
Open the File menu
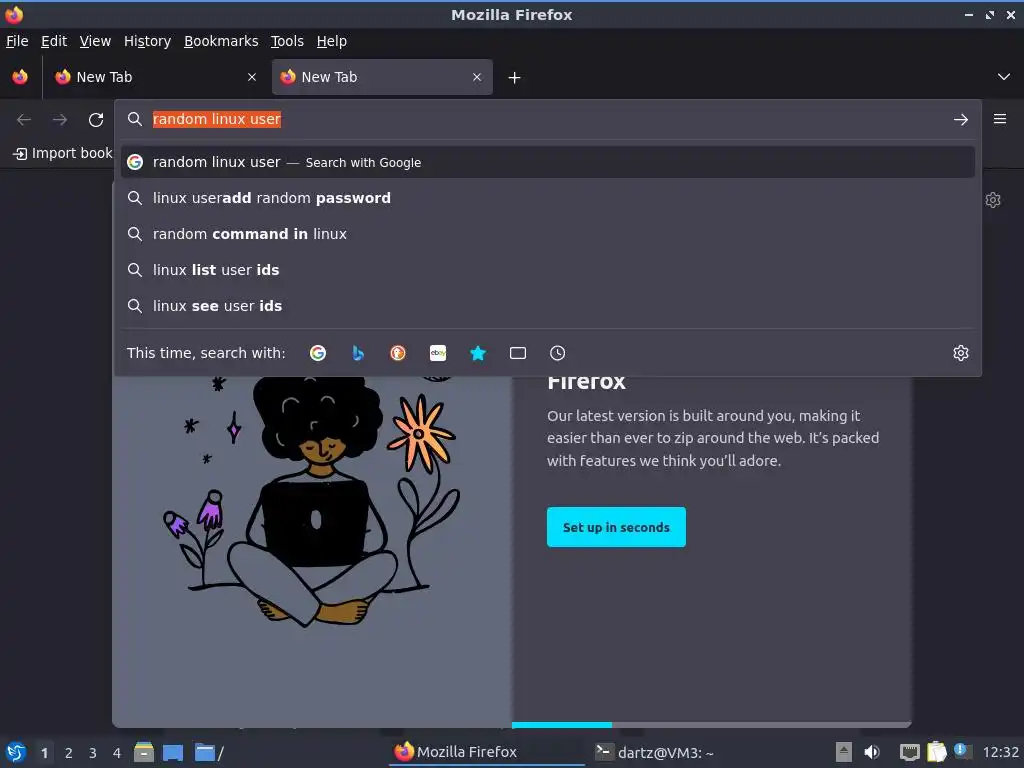[x=18, y=41]
